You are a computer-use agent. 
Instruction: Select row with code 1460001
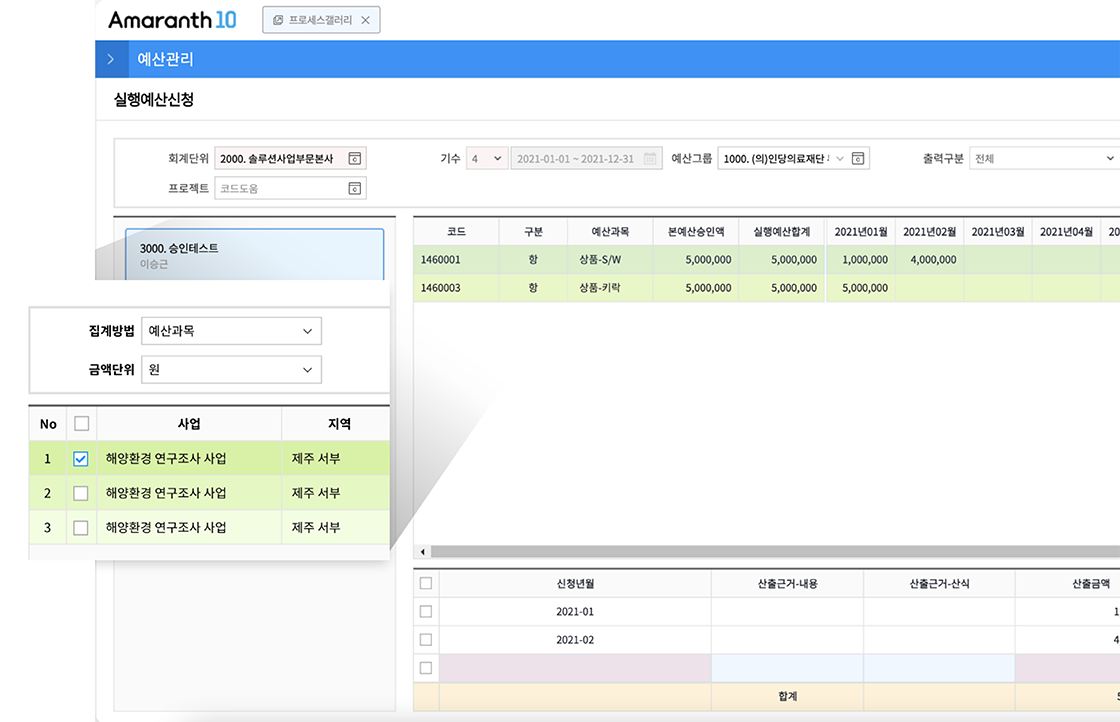pos(766,259)
